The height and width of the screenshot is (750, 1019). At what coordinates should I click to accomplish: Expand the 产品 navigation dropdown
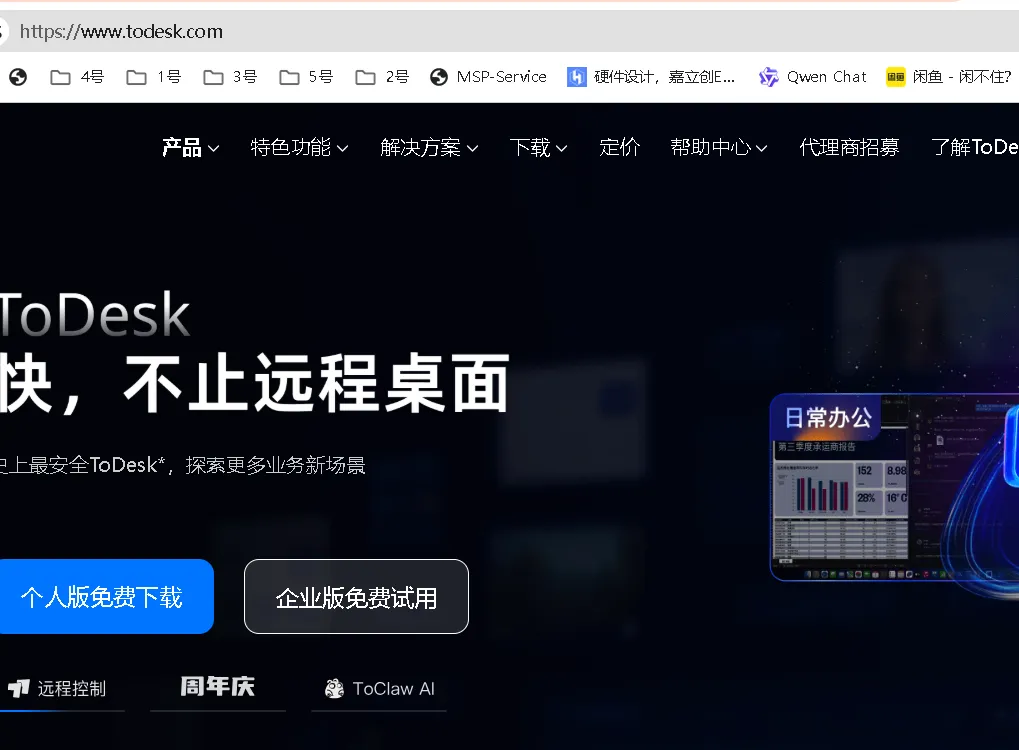pos(190,148)
